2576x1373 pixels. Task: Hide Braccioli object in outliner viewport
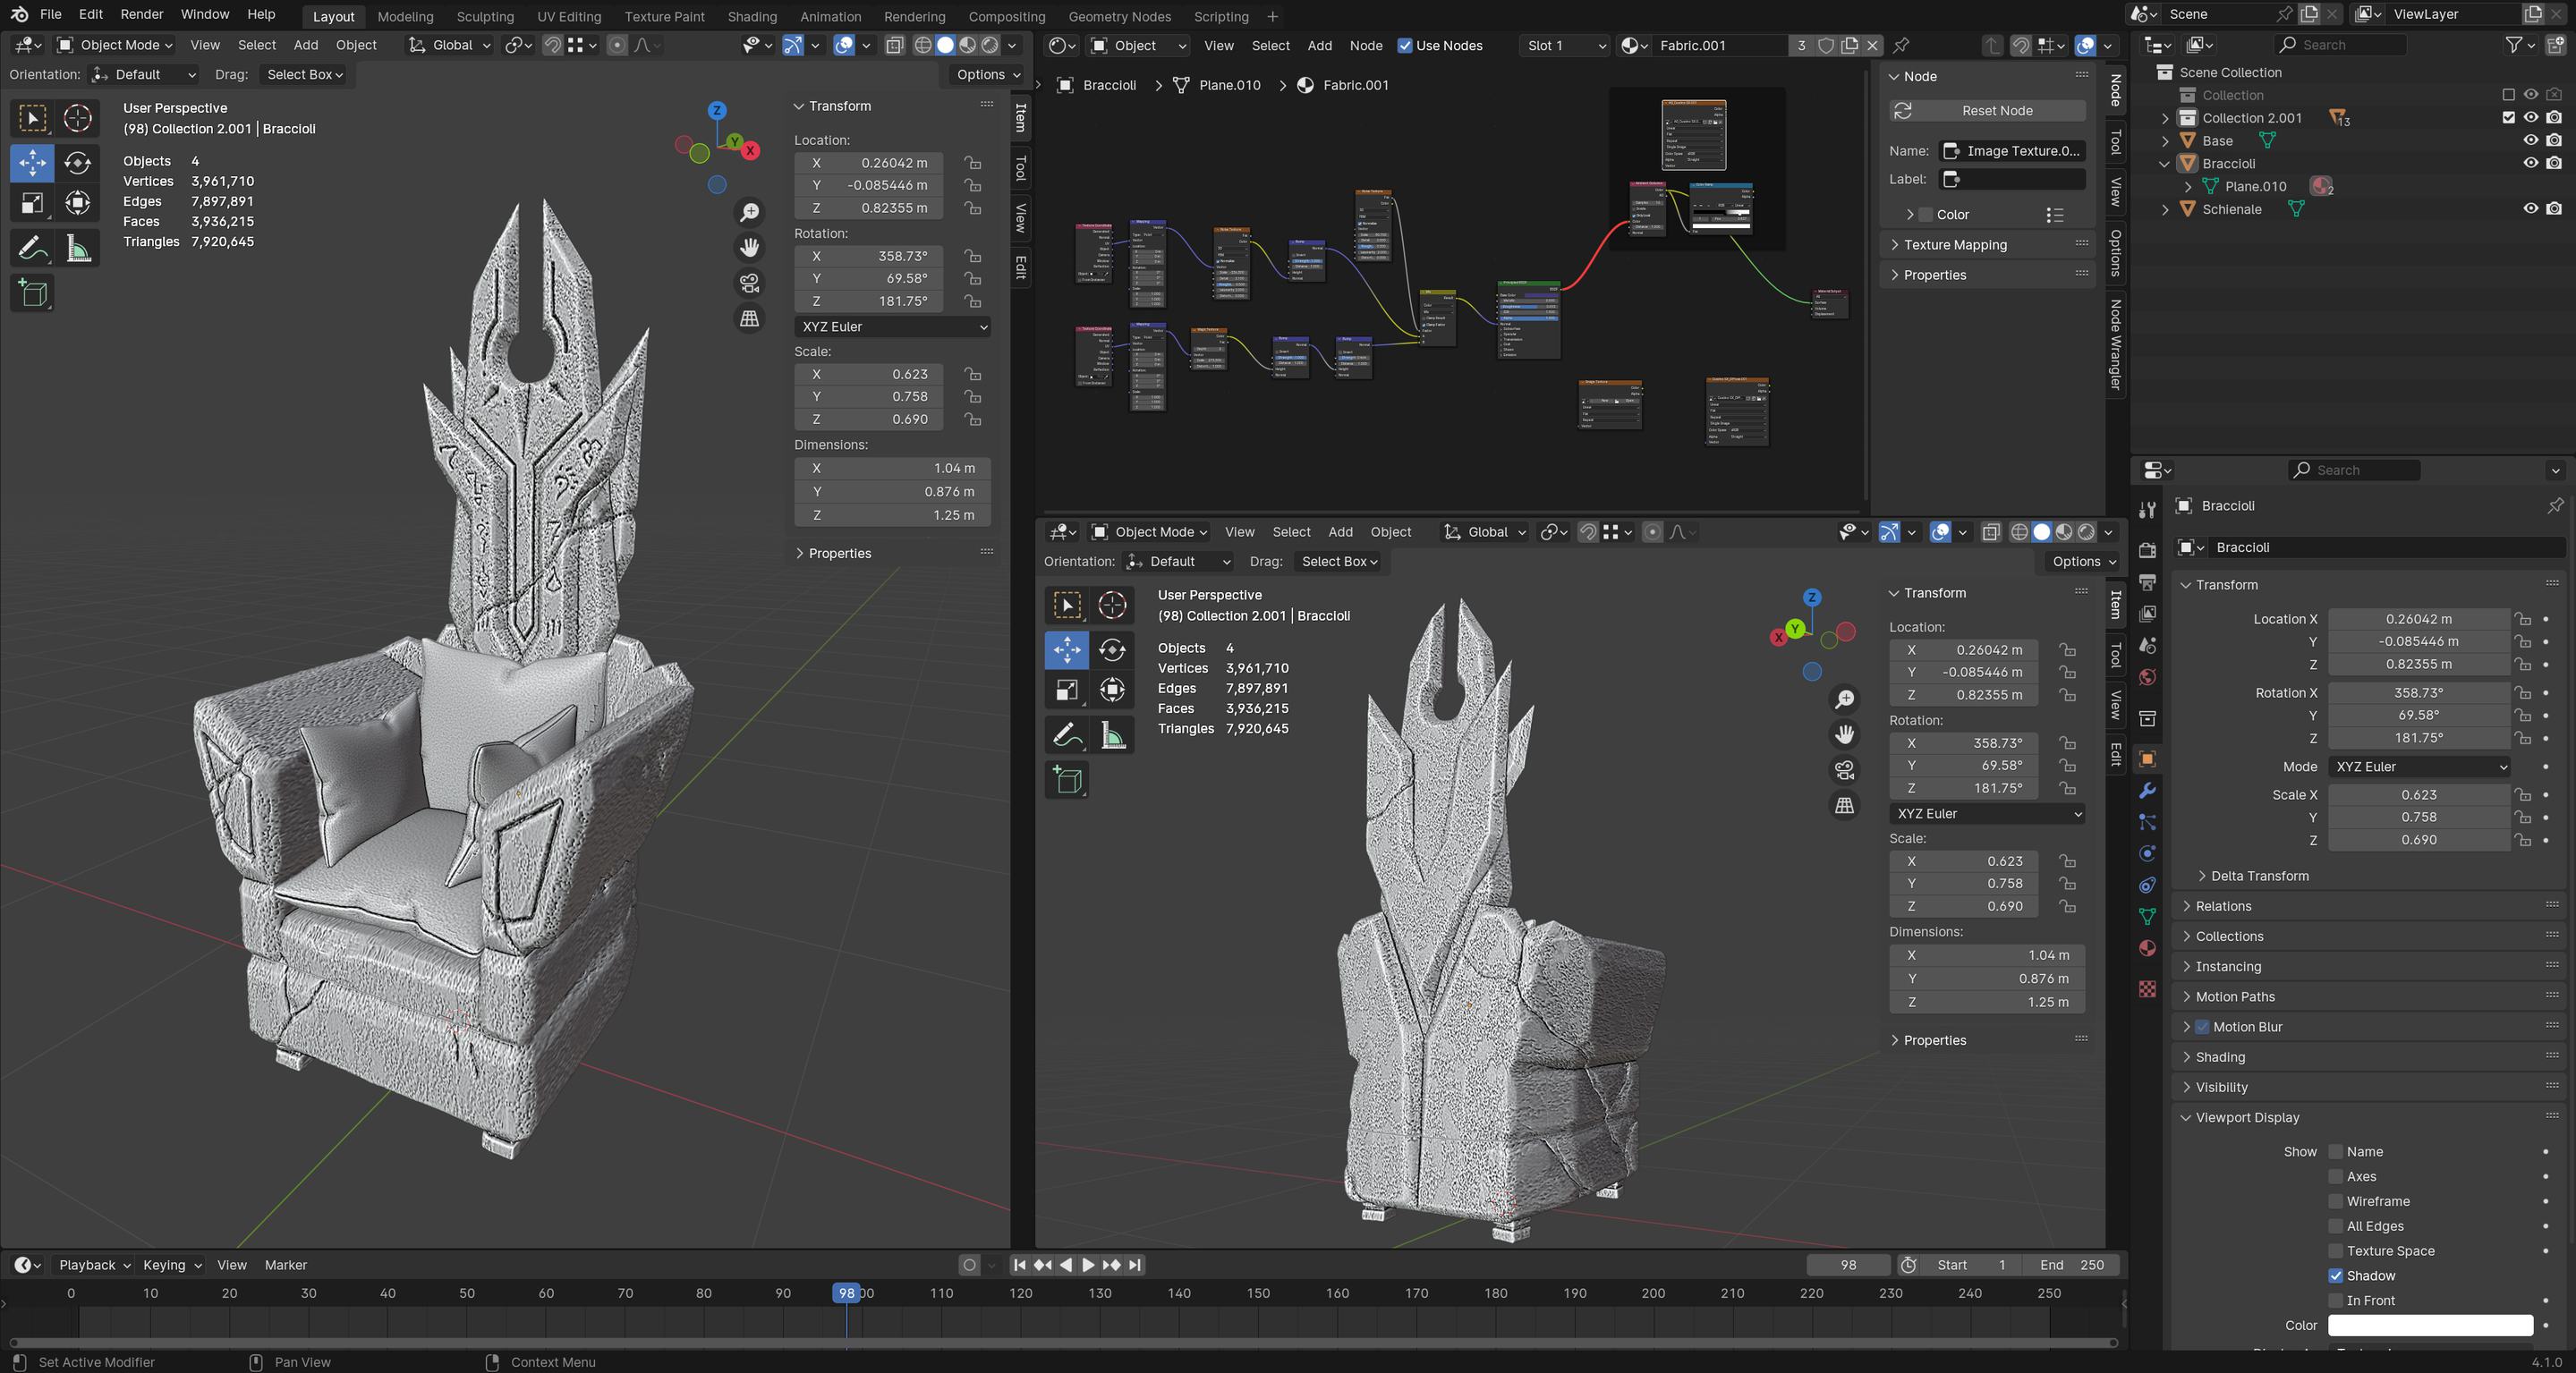(2531, 163)
